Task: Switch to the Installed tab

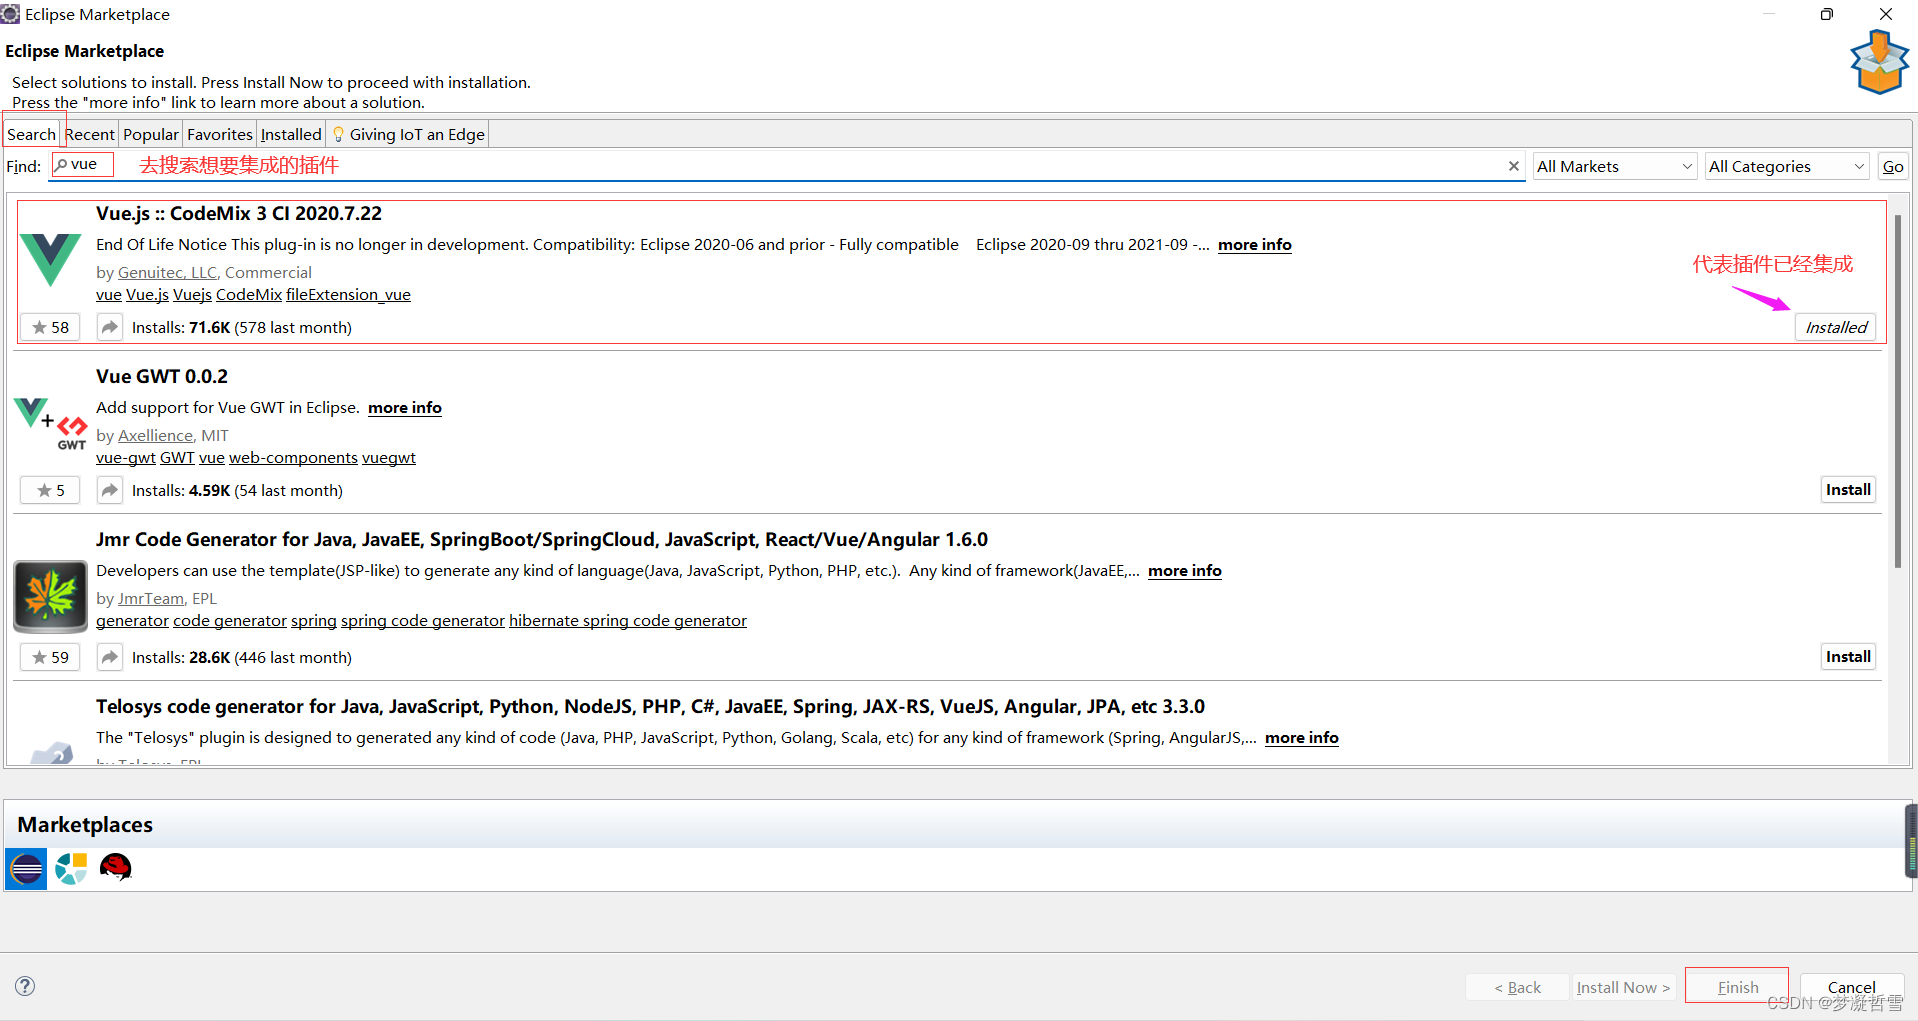Action: pyautogui.click(x=291, y=134)
